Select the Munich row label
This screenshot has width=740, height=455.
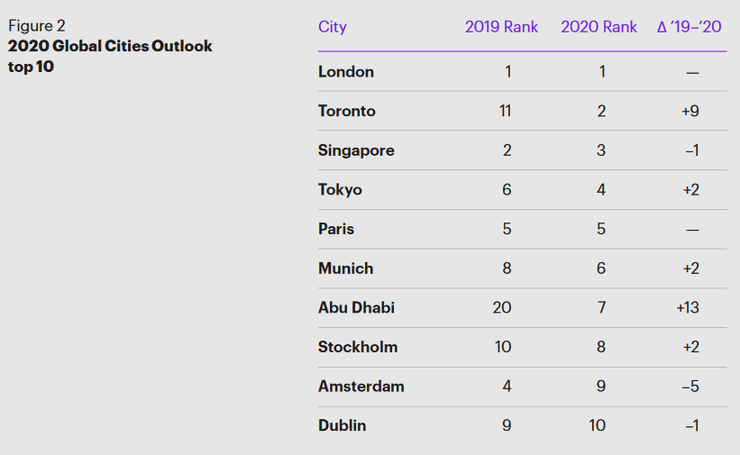tap(345, 268)
